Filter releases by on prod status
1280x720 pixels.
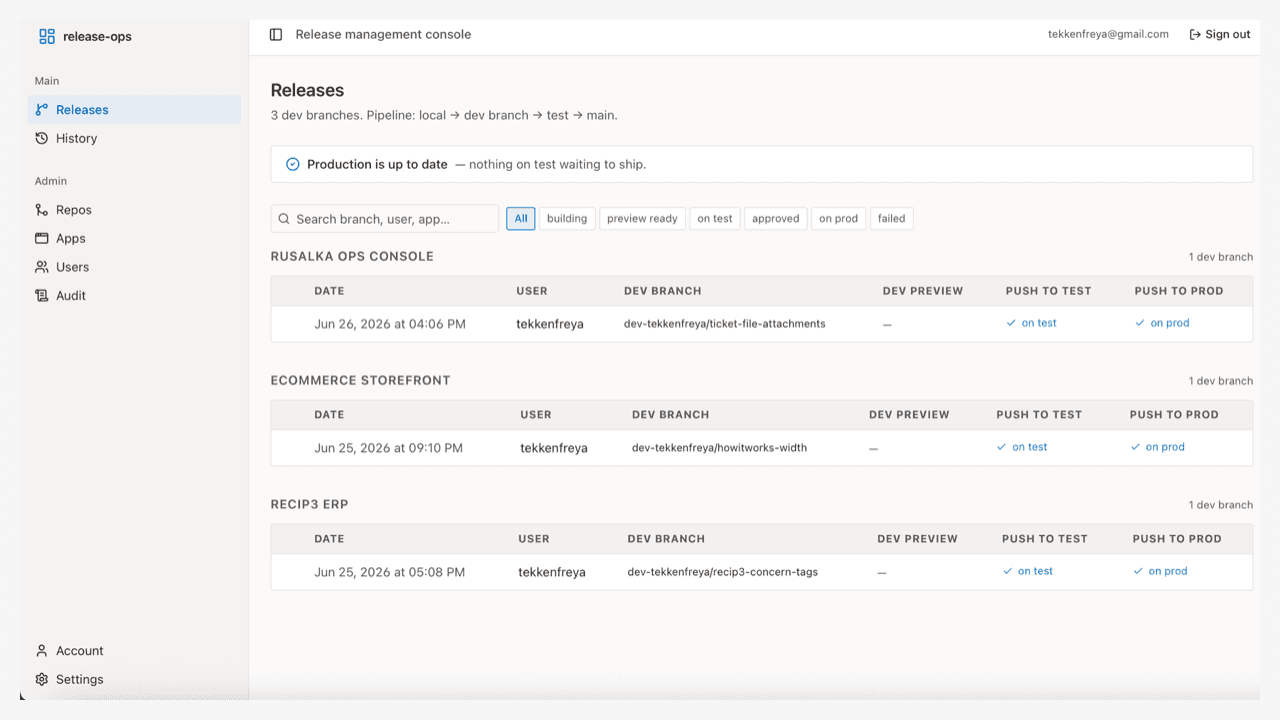click(839, 218)
